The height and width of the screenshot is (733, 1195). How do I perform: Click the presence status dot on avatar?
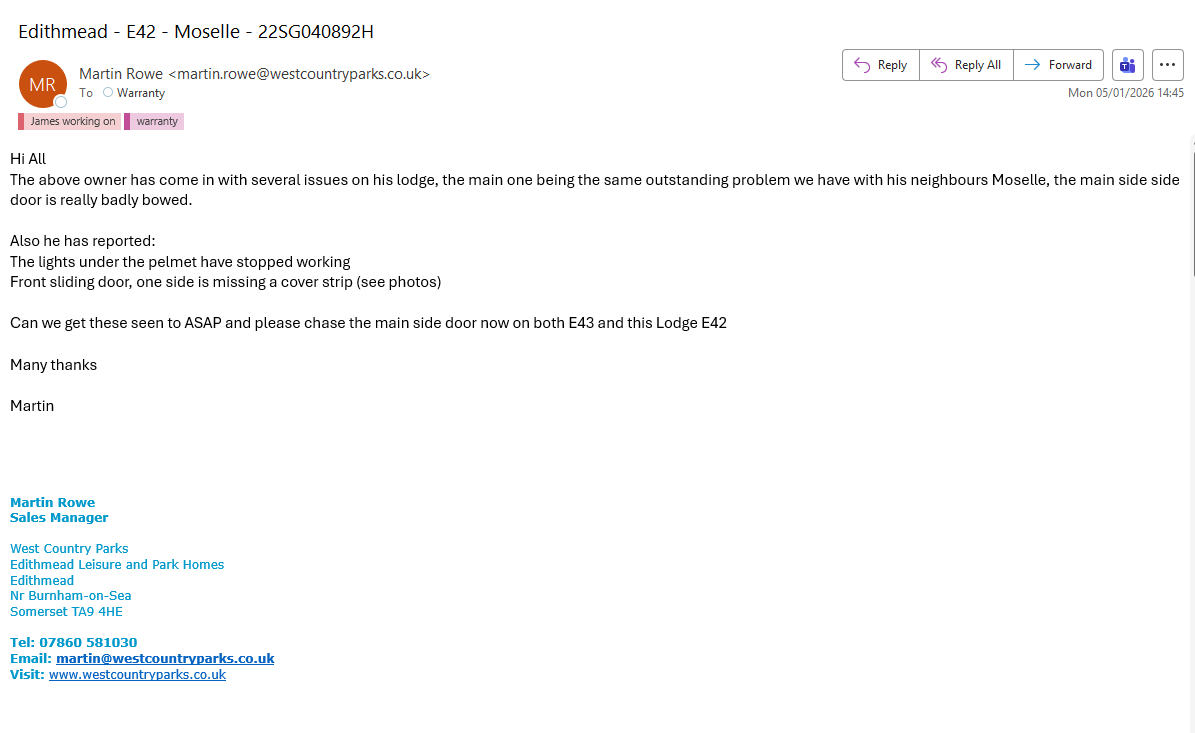coord(61,102)
